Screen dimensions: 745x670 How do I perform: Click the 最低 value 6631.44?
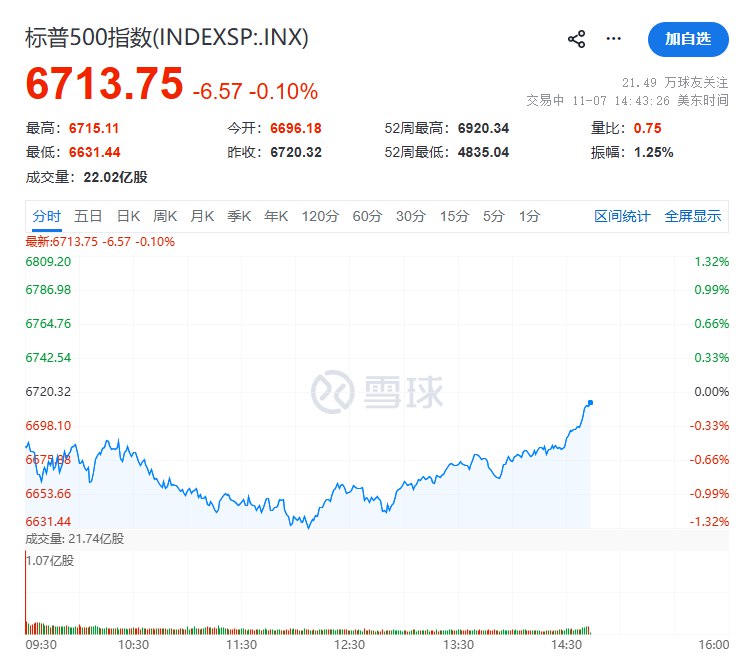click(x=95, y=153)
